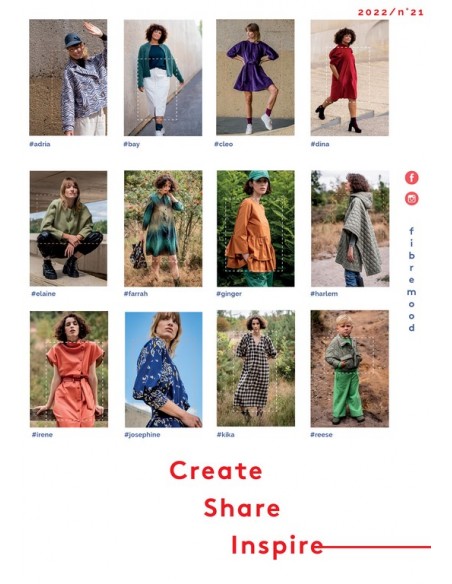Open the #harlem quilted poncho photo
452x584 pixels.
350,228
